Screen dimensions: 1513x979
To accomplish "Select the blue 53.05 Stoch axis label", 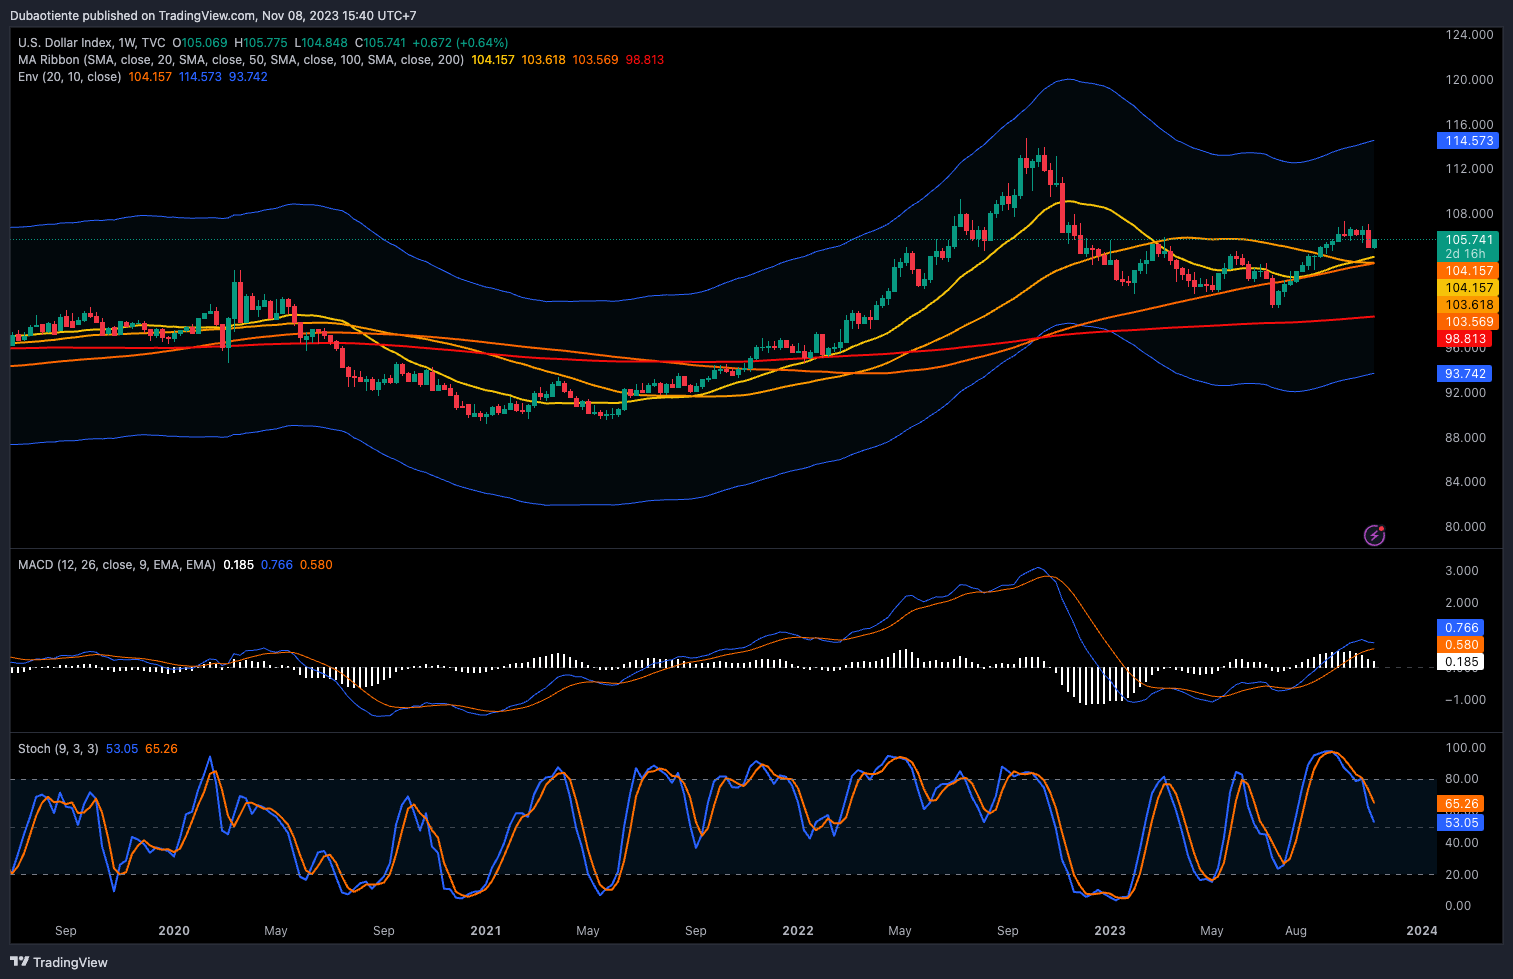I will (1461, 823).
